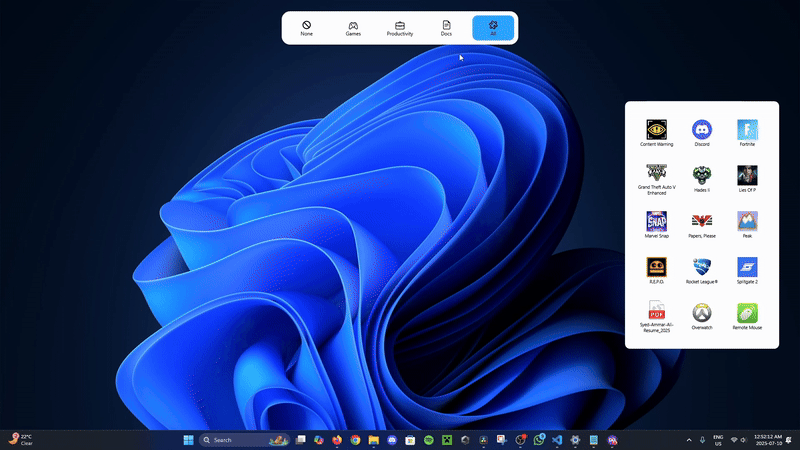Image resolution: width=800 pixels, height=450 pixels.
Task: Open the Overwatch shortcut
Action: pyautogui.click(x=701, y=314)
